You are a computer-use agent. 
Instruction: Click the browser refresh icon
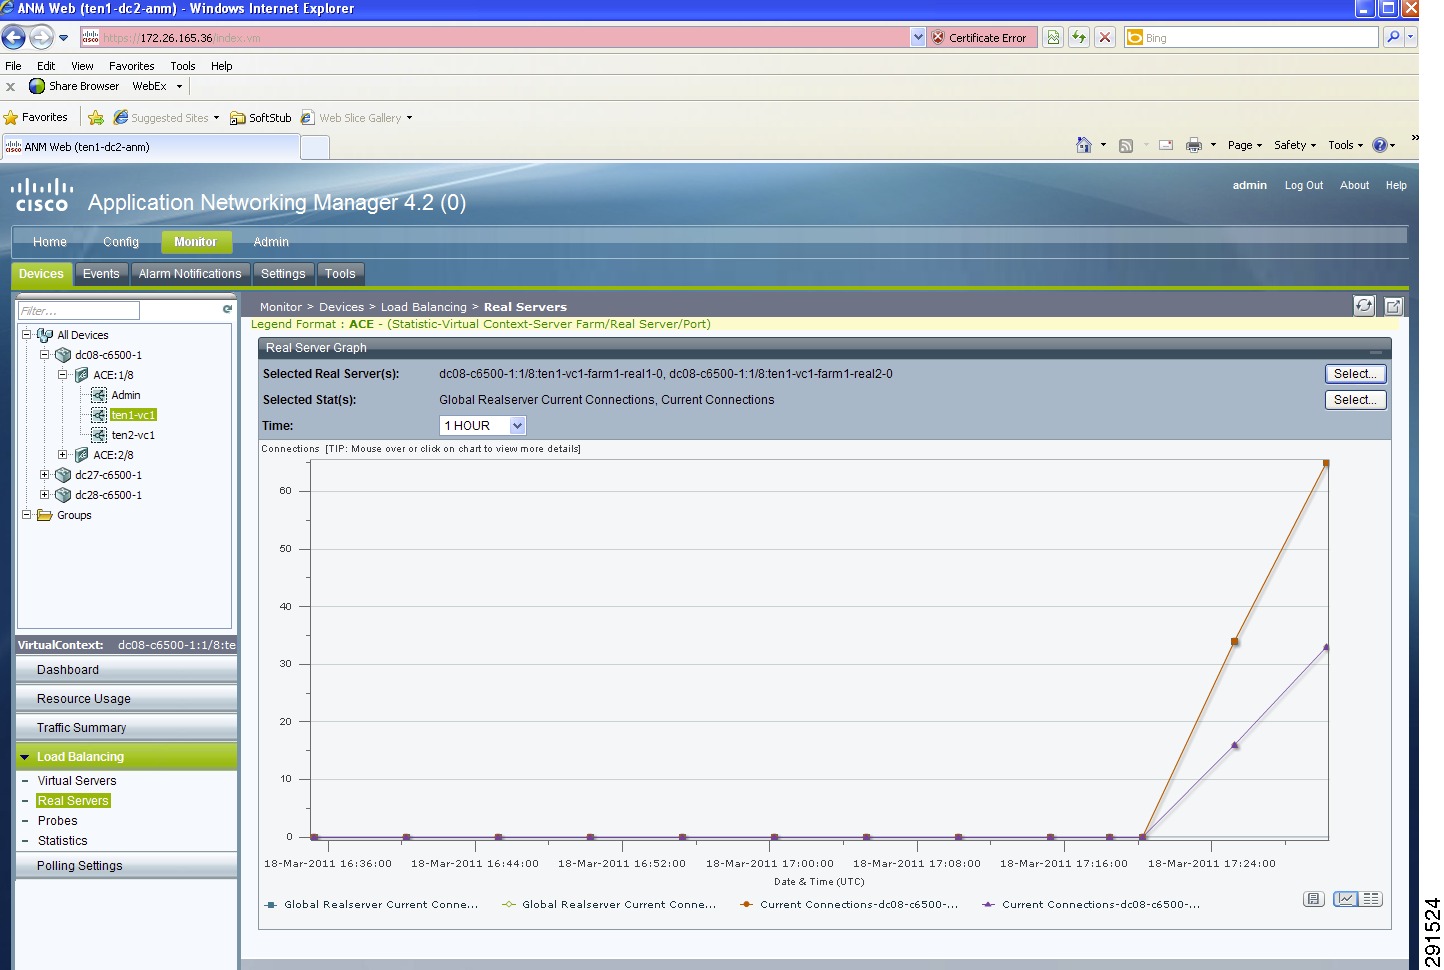[x=1079, y=37]
